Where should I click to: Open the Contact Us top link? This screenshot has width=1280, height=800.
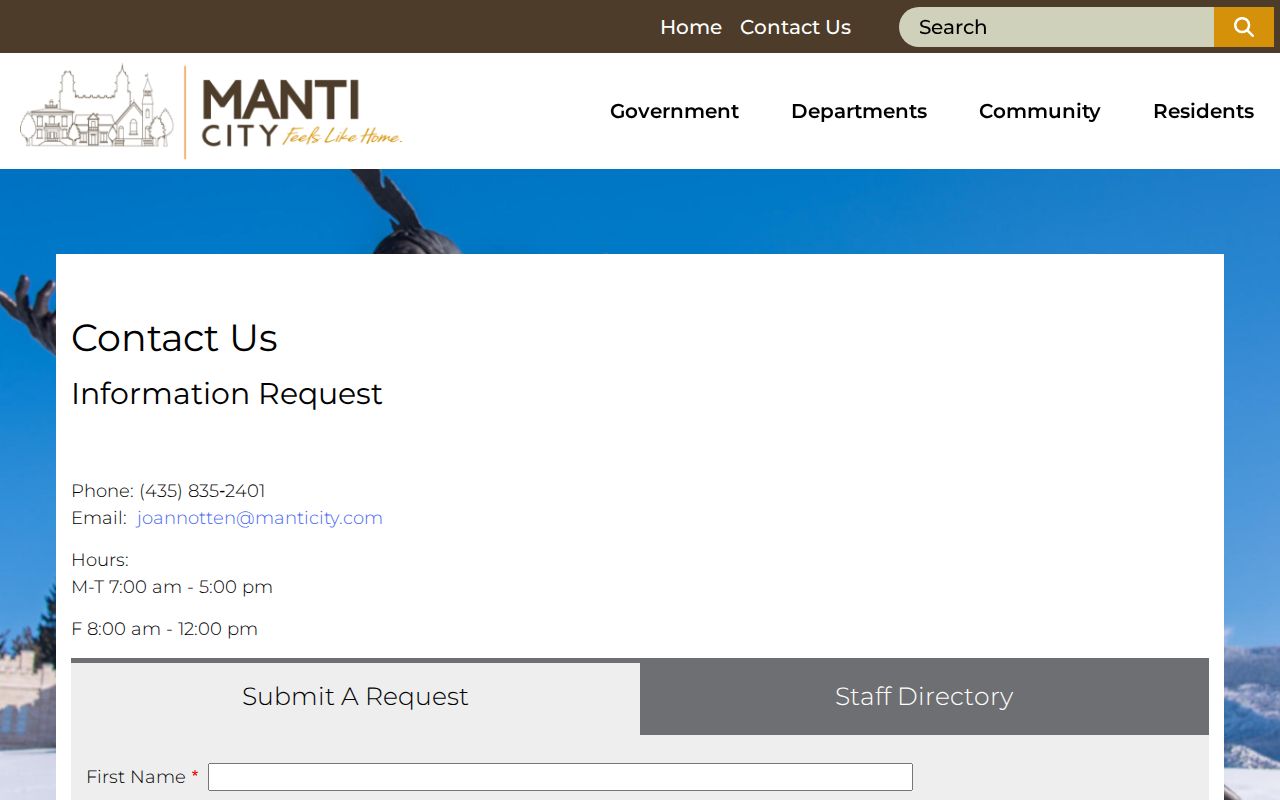tap(795, 27)
